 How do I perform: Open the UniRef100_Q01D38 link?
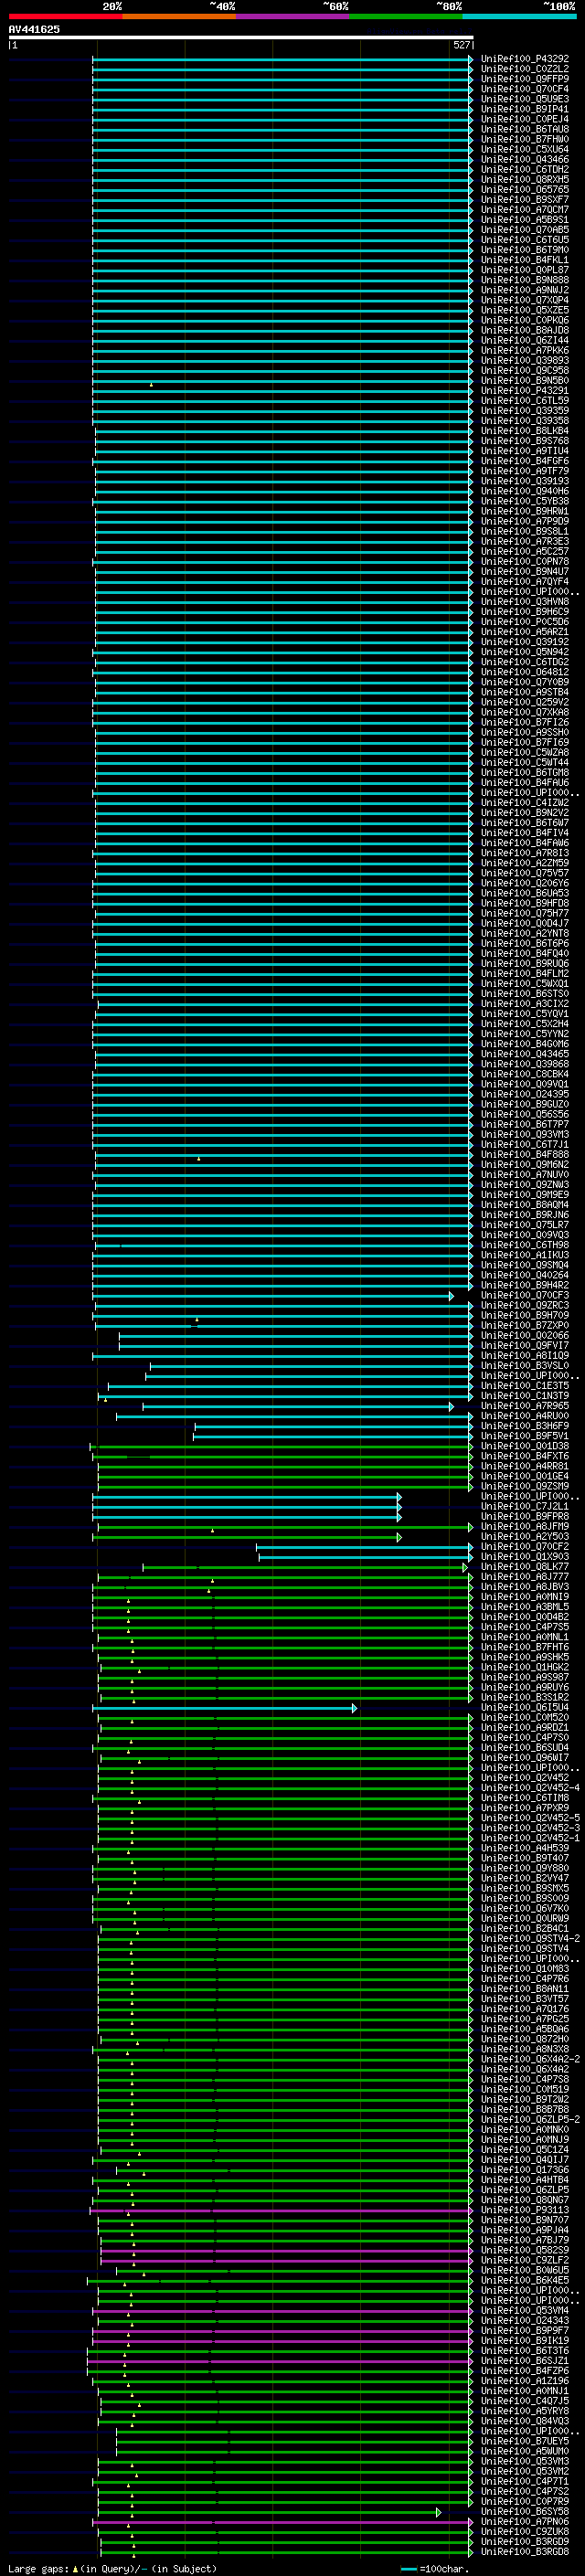point(524,1446)
